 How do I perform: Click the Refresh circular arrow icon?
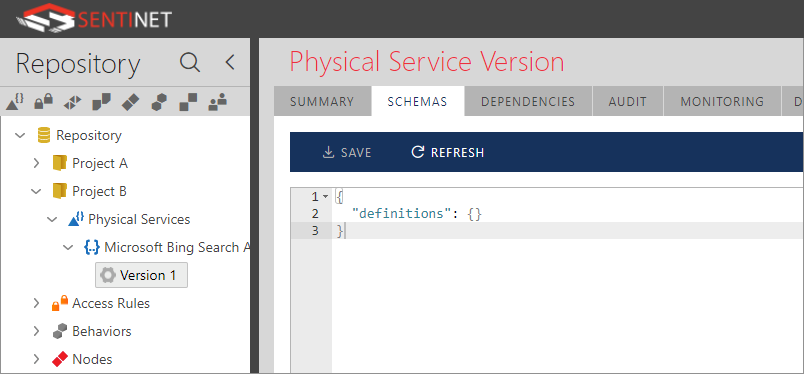(418, 152)
